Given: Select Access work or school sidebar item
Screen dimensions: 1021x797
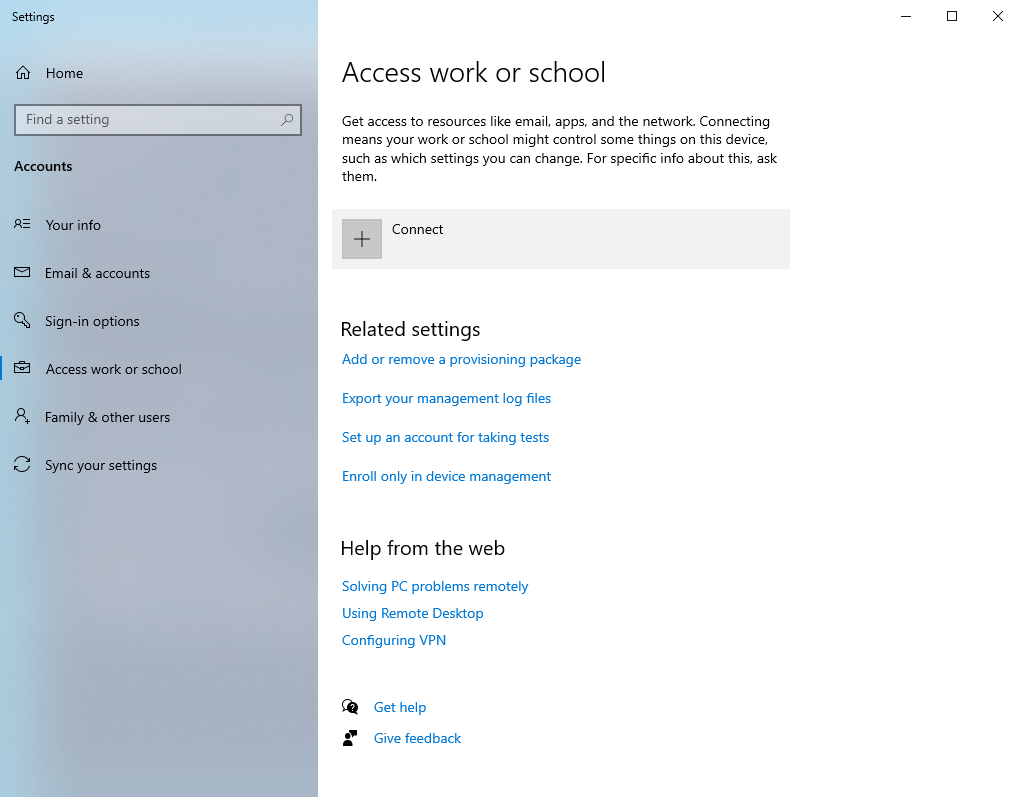Looking at the screenshot, I should 113,369.
